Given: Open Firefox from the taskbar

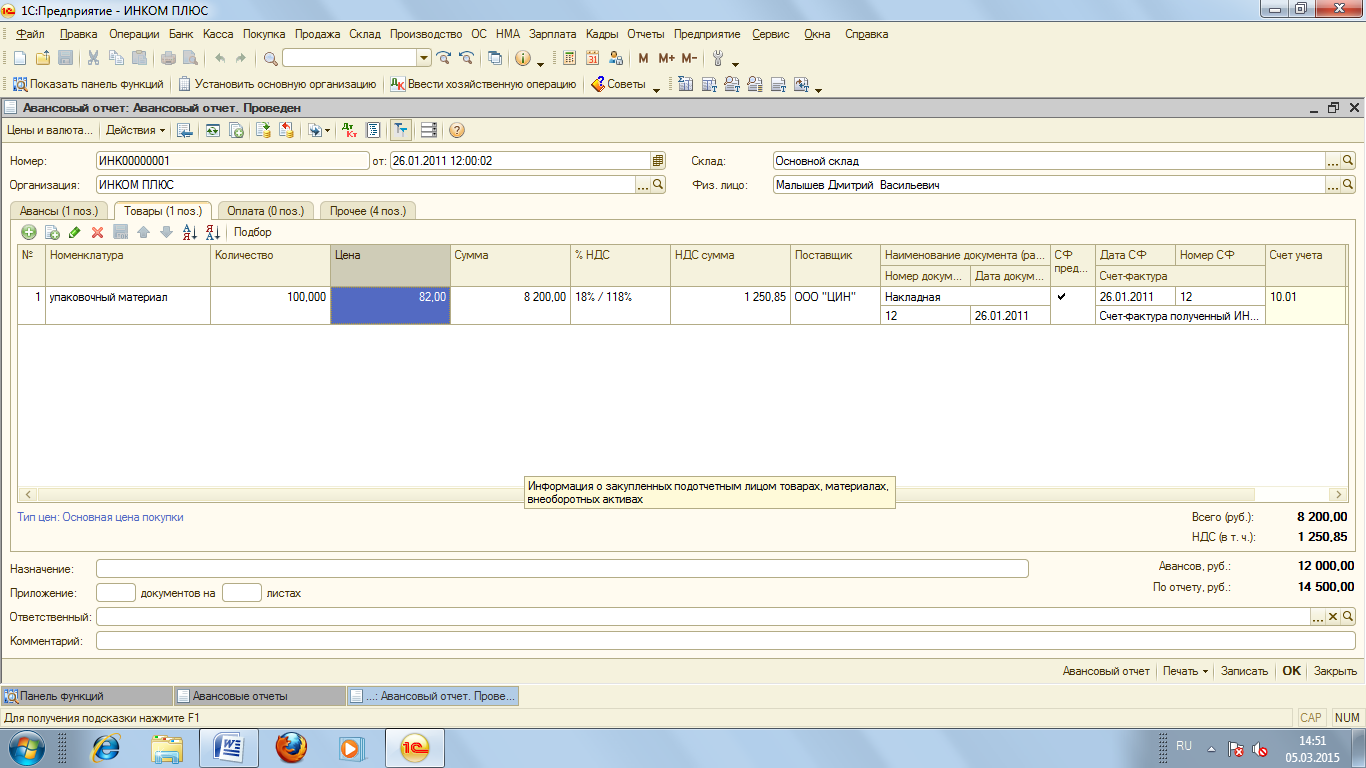Looking at the screenshot, I should click(x=290, y=747).
